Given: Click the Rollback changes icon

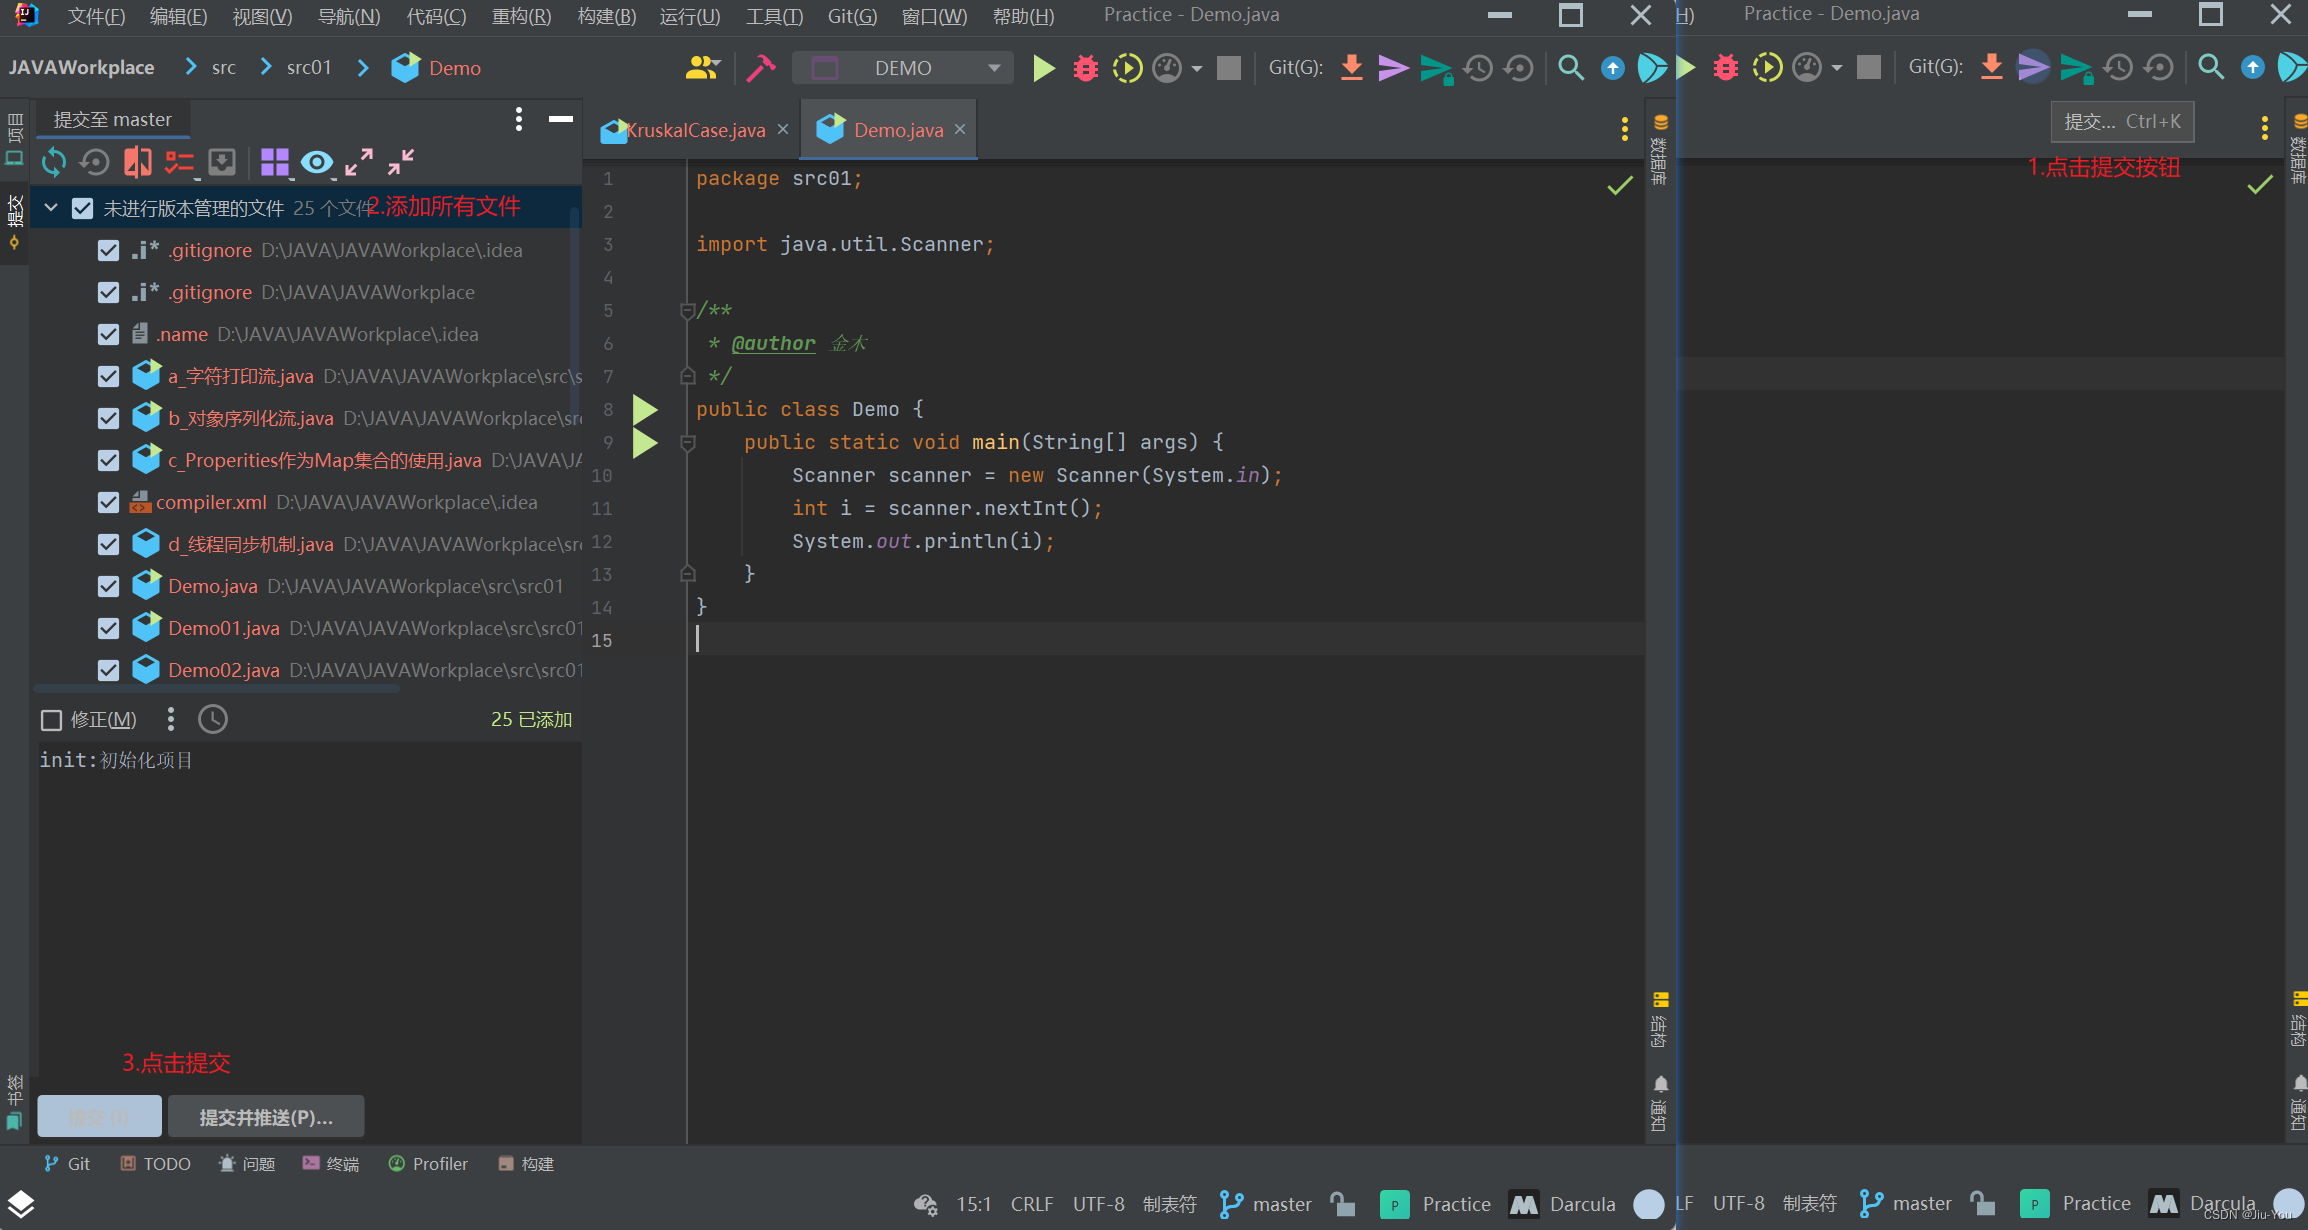Looking at the screenshot, I should 95,162.
